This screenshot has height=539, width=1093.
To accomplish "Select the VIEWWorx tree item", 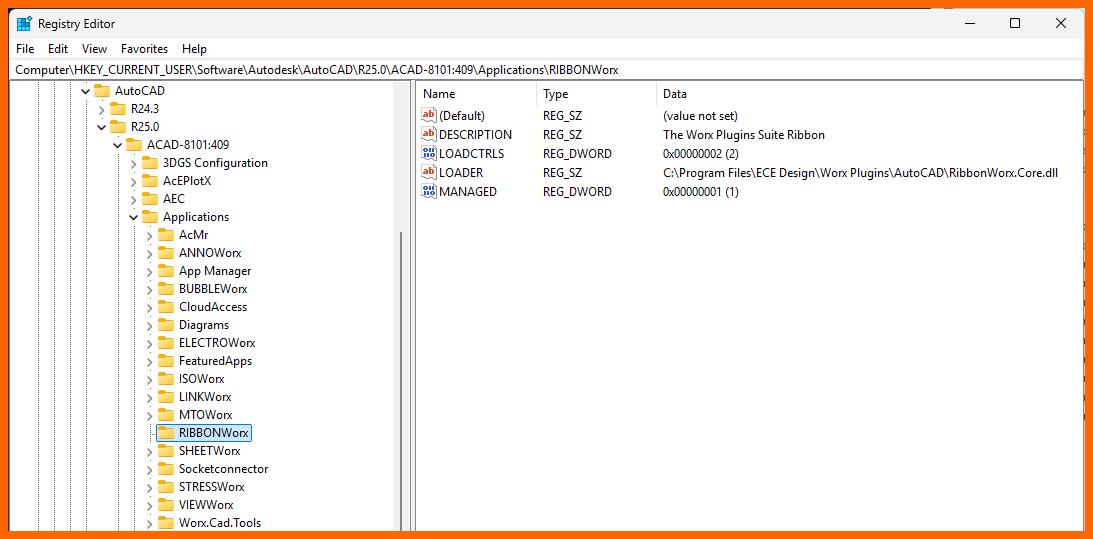I will [206, 505].
